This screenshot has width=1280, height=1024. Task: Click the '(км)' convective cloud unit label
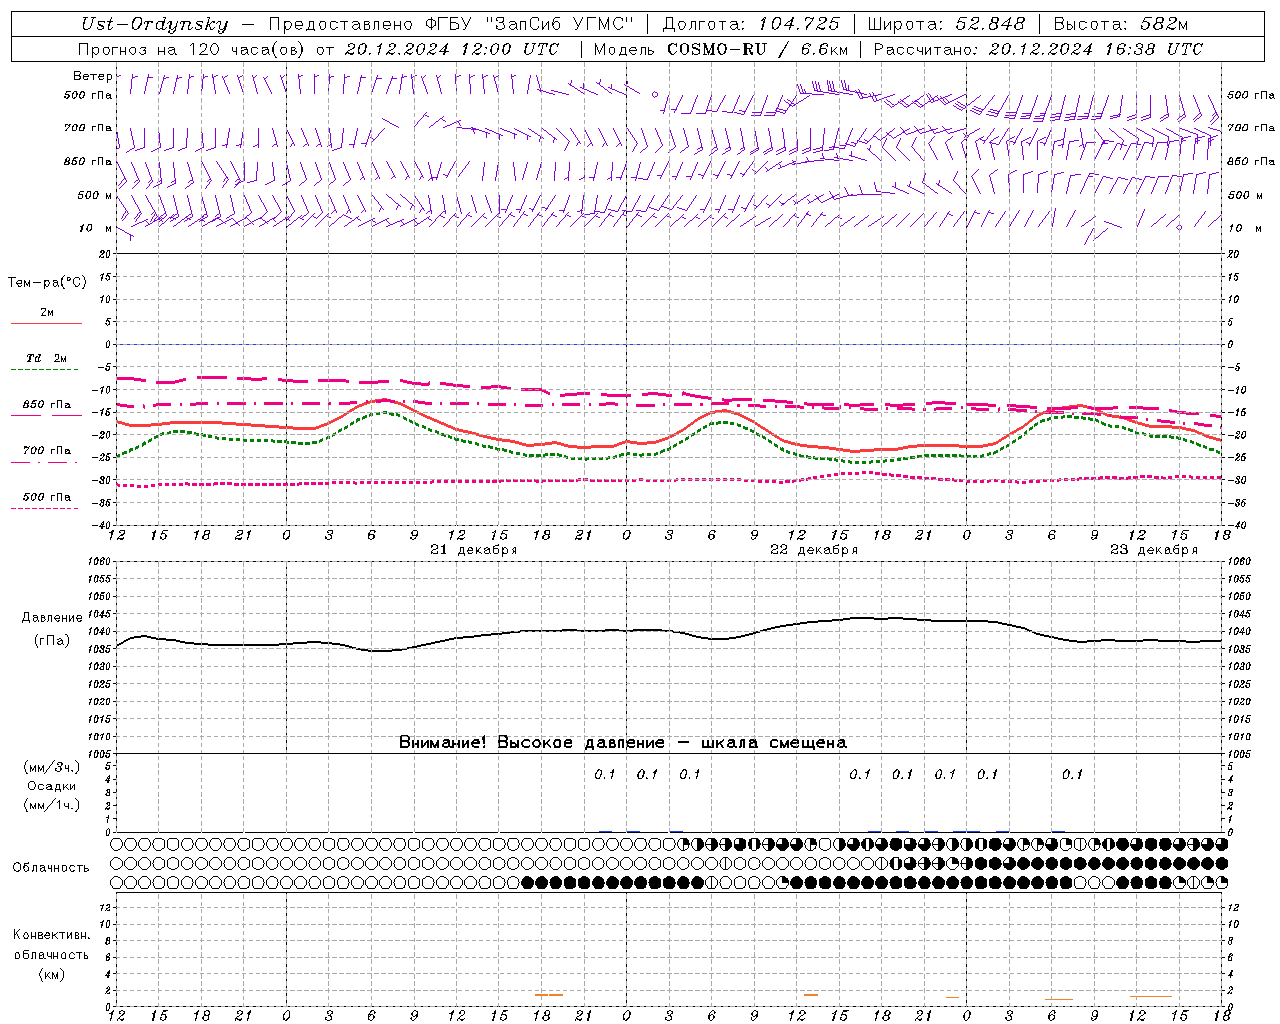(x=52, y=974)
